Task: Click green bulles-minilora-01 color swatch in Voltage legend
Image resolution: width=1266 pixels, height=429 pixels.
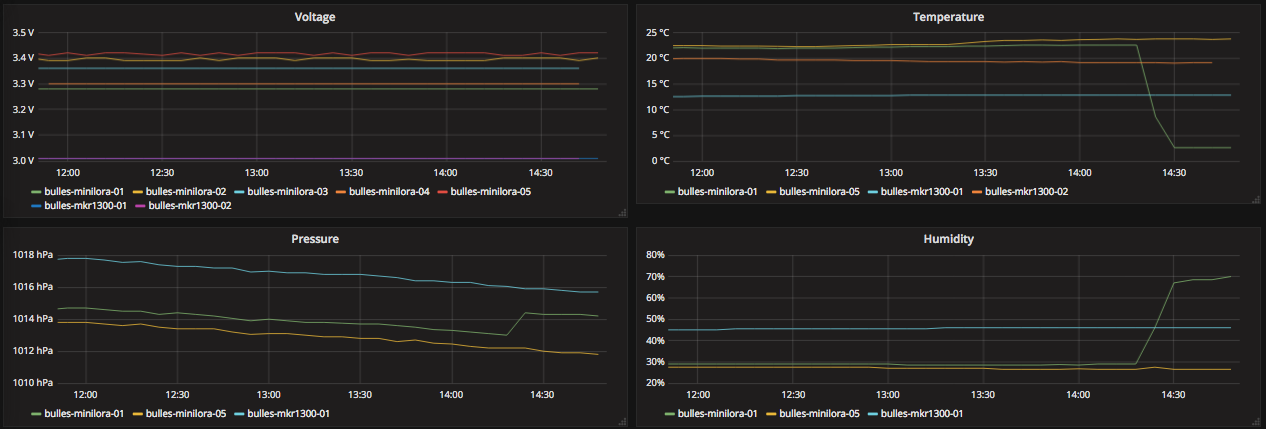Action: point(37,191)
